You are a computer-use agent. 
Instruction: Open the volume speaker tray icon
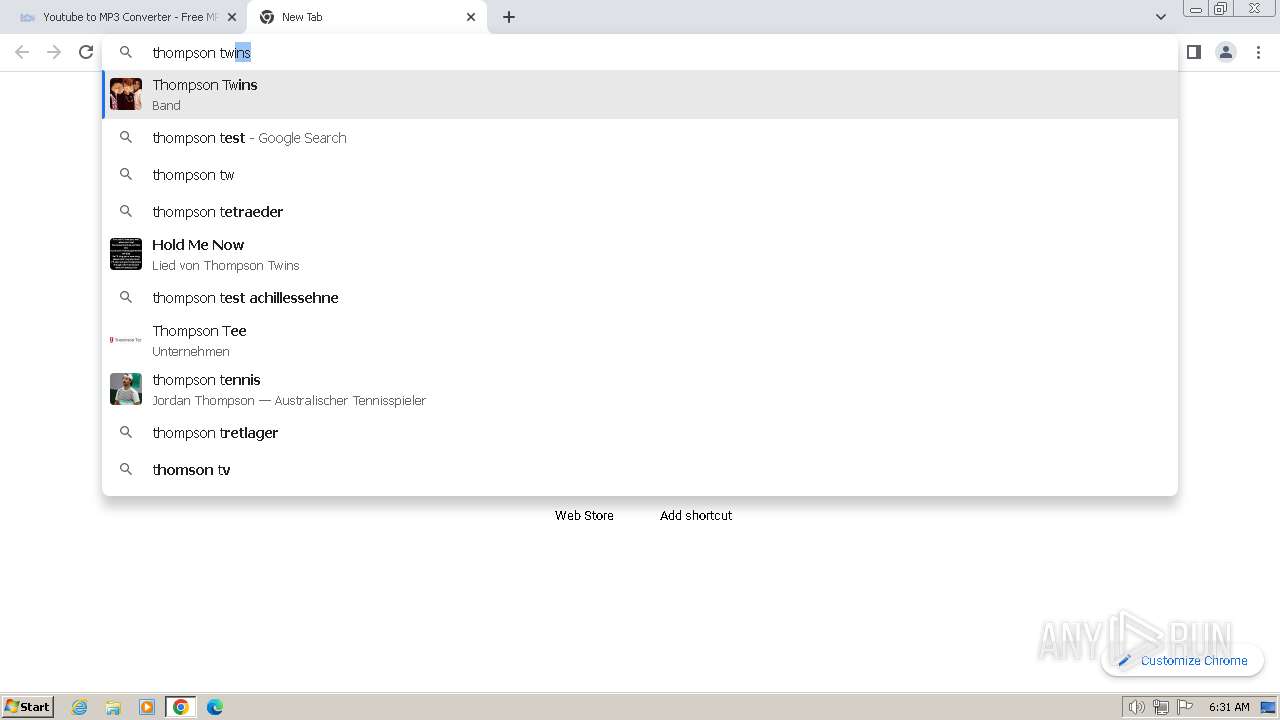click(1136, 707)
